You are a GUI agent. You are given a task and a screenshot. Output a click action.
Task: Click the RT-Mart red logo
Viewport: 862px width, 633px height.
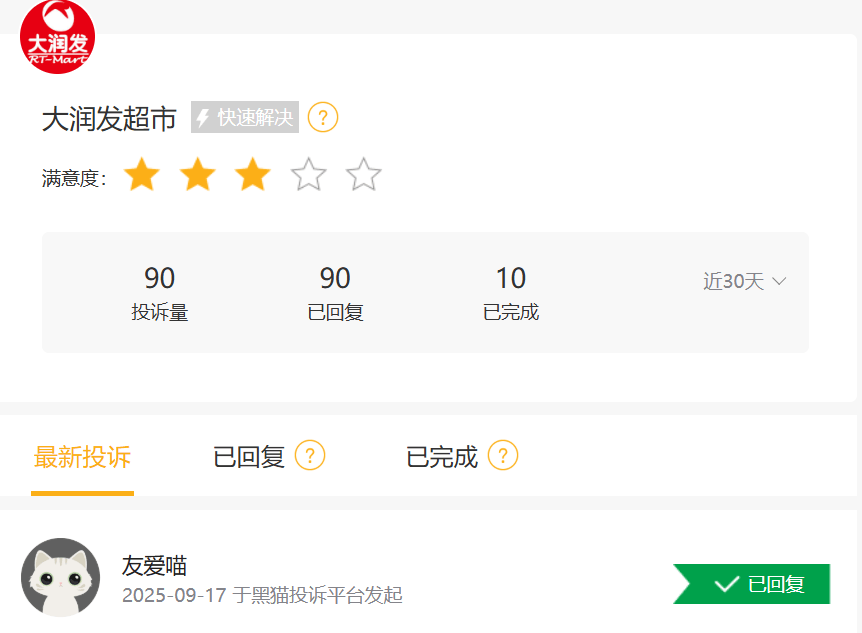pos(57,36)
